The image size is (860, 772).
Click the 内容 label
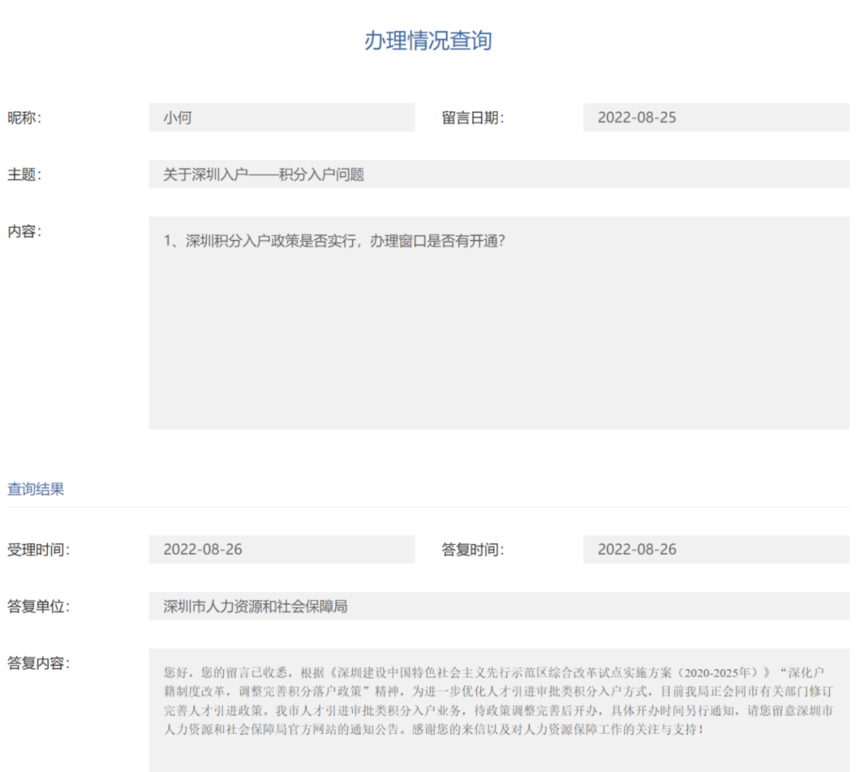(x=24, y=231)
